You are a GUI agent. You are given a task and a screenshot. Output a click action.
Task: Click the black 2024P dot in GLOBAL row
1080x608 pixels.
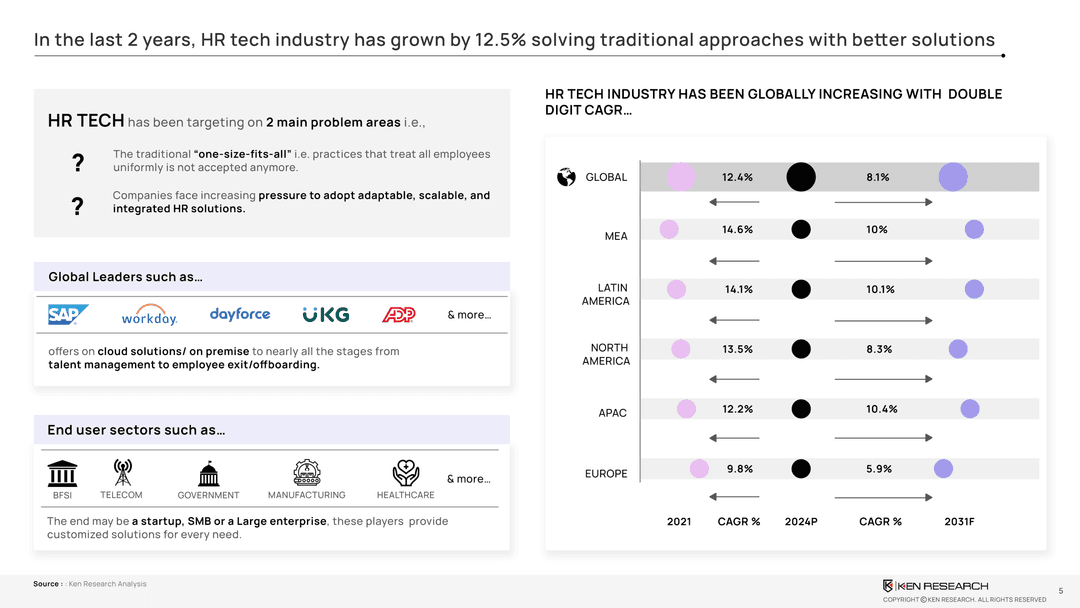pyautogui.click(x=801, y=177)
